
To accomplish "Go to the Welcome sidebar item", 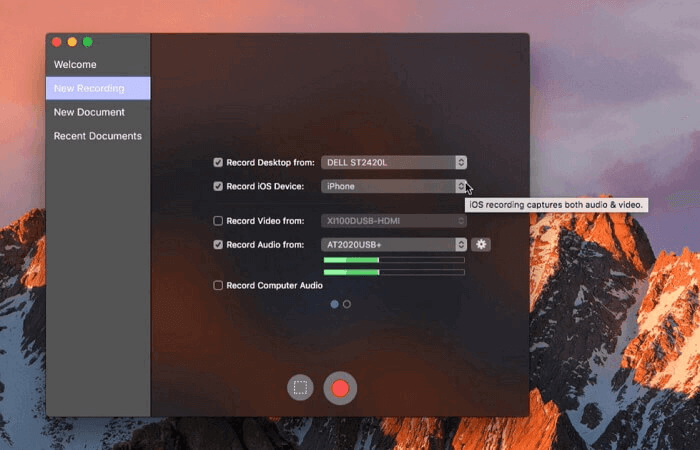I will tap(75, 65).
